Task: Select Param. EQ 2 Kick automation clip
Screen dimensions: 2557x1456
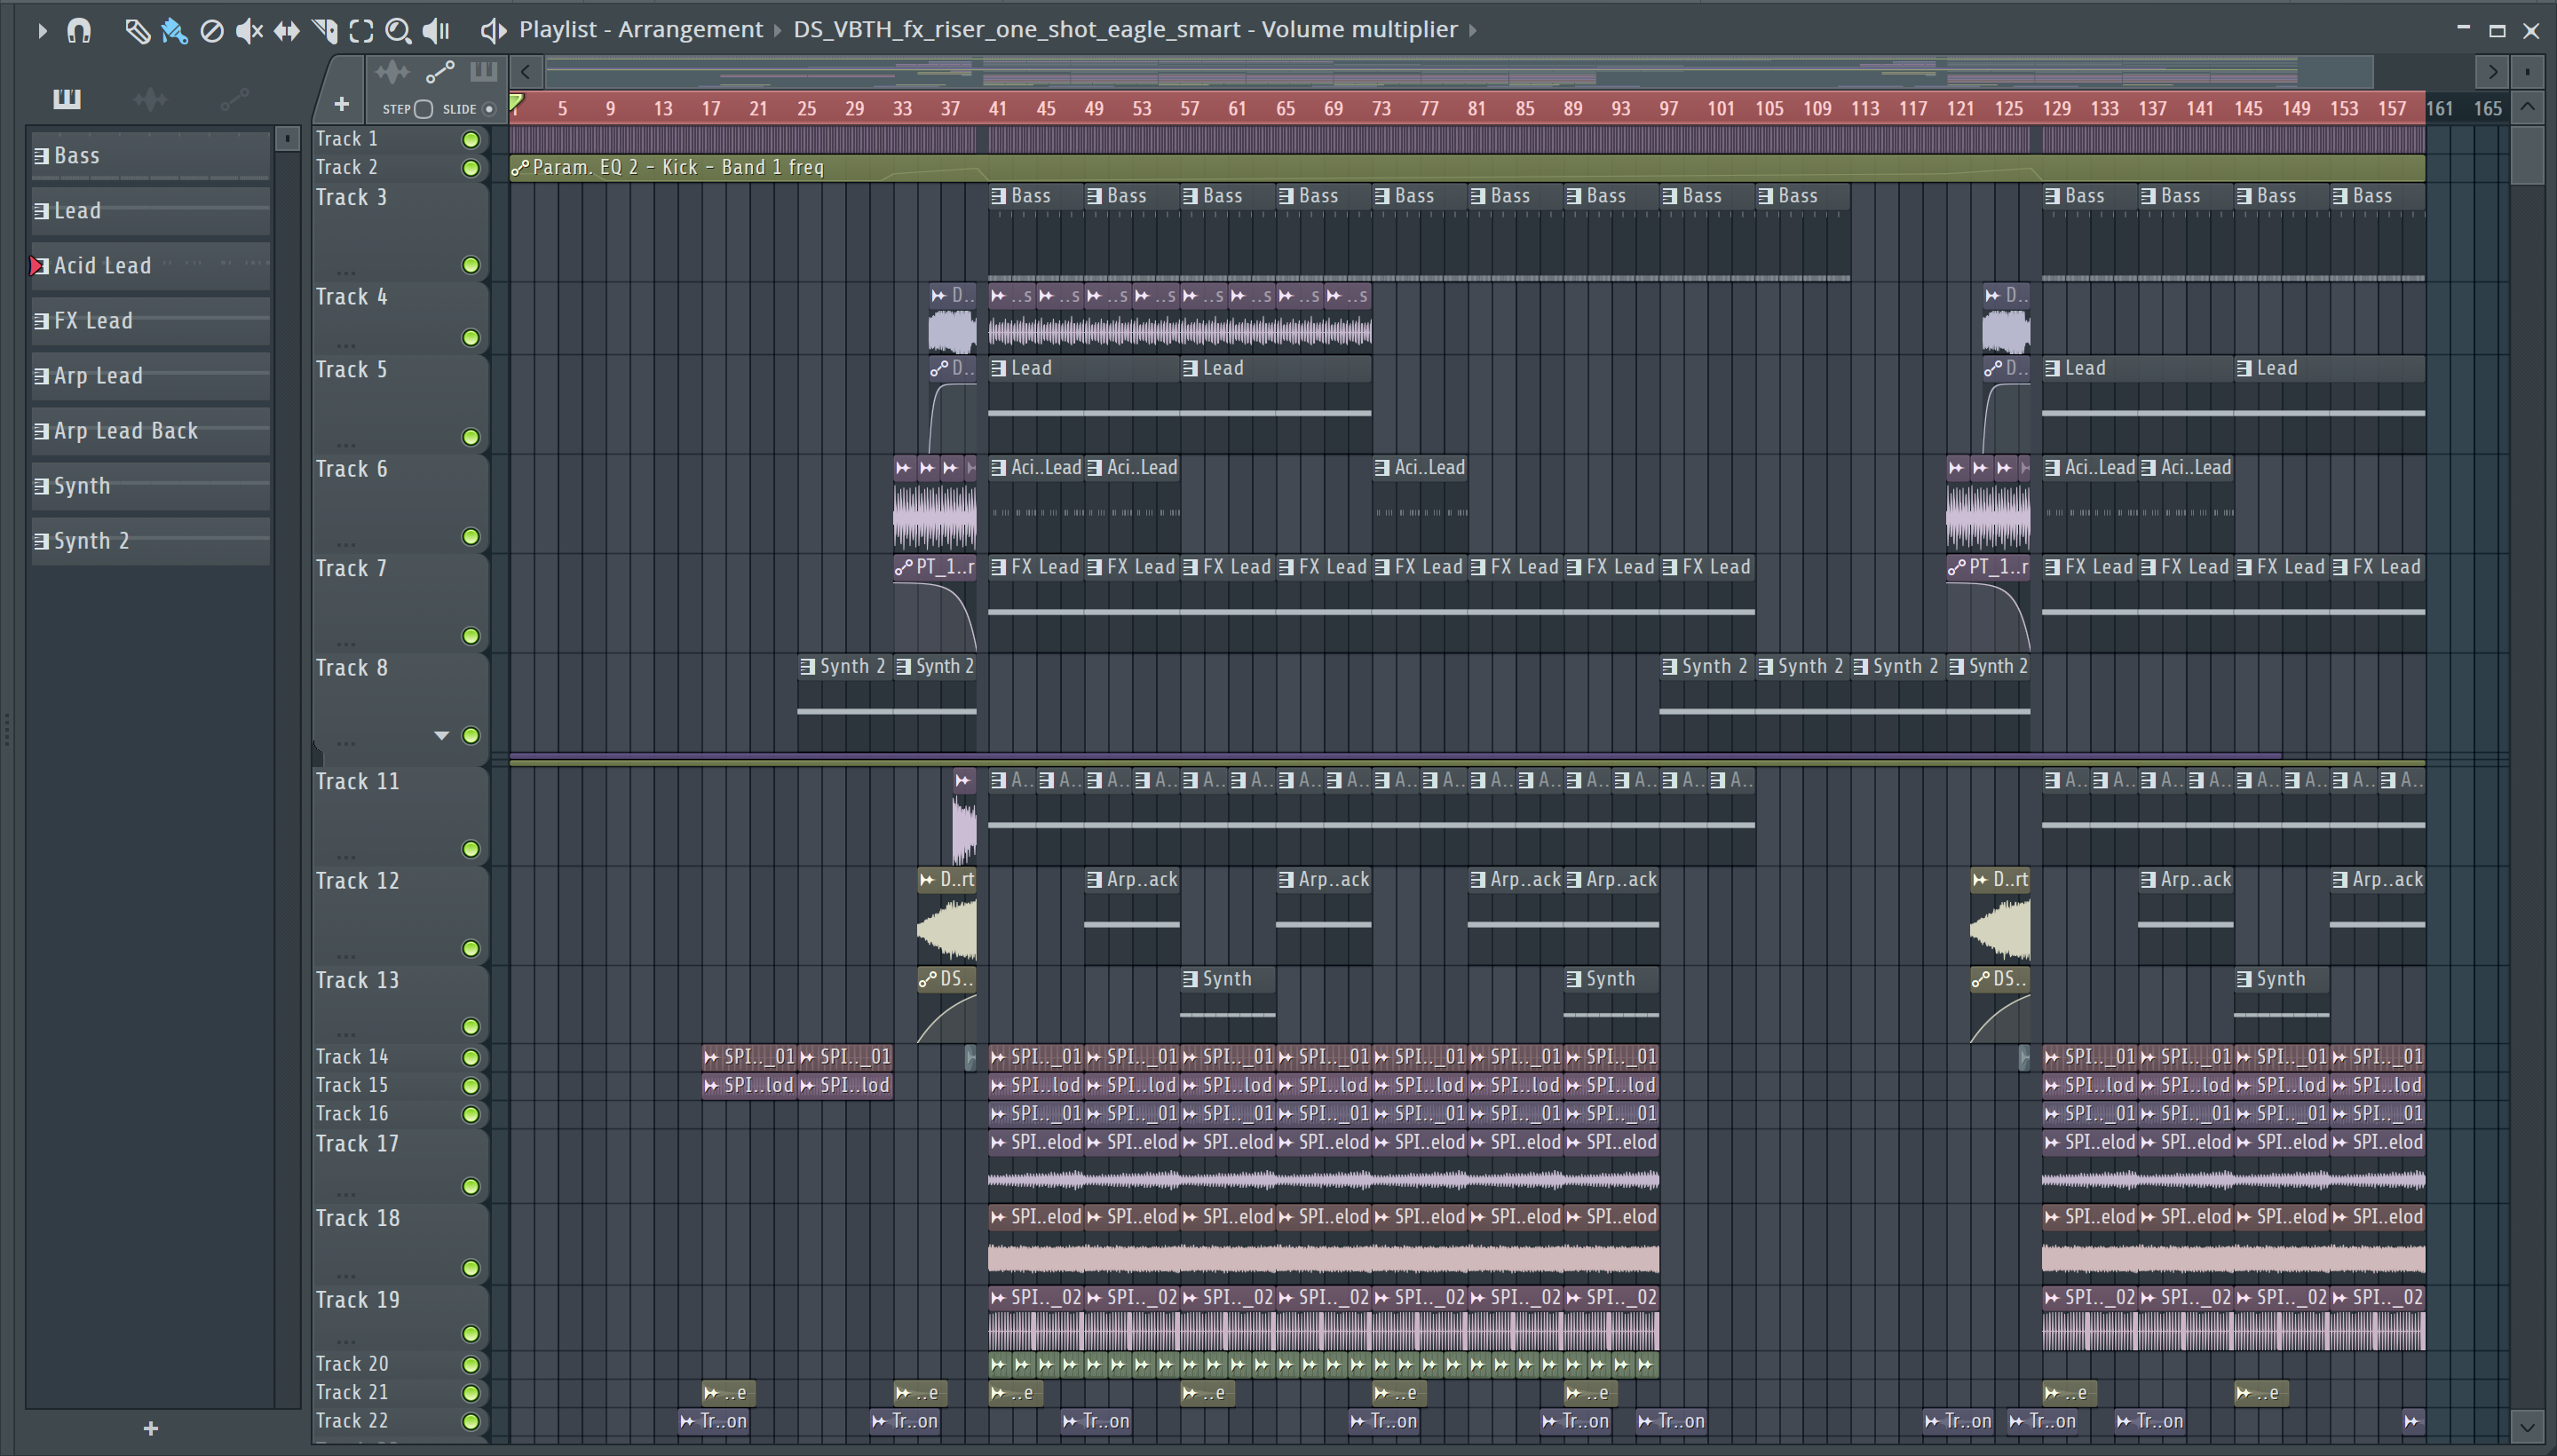Action: 1467,168
